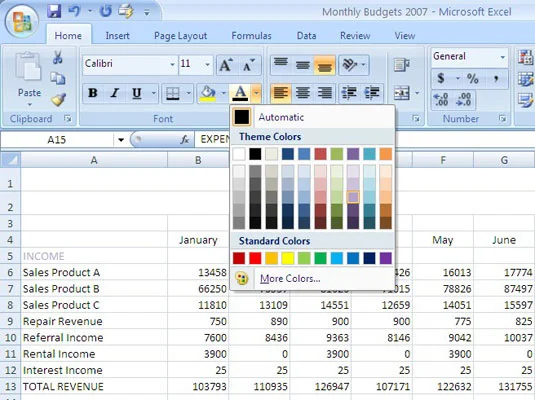The image size is (535, 400).
Task: Expand the General number format dropdown
Action: pos(502,57)
